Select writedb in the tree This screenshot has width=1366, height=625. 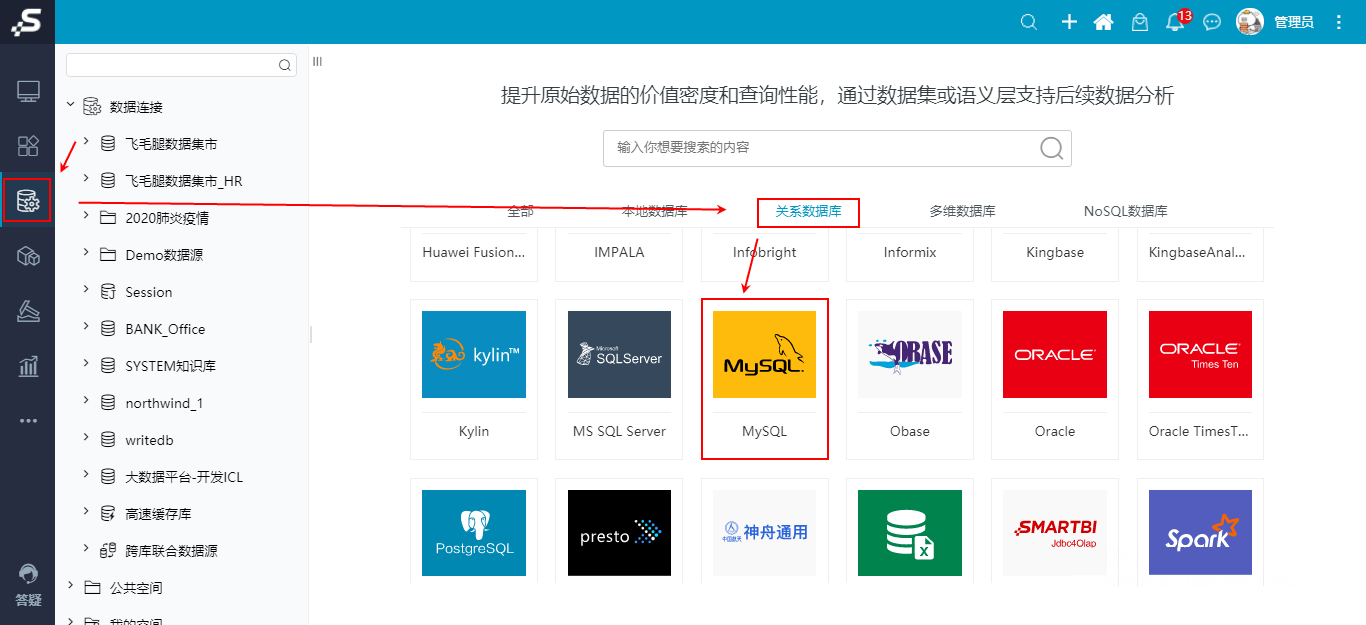pos(150,440)
